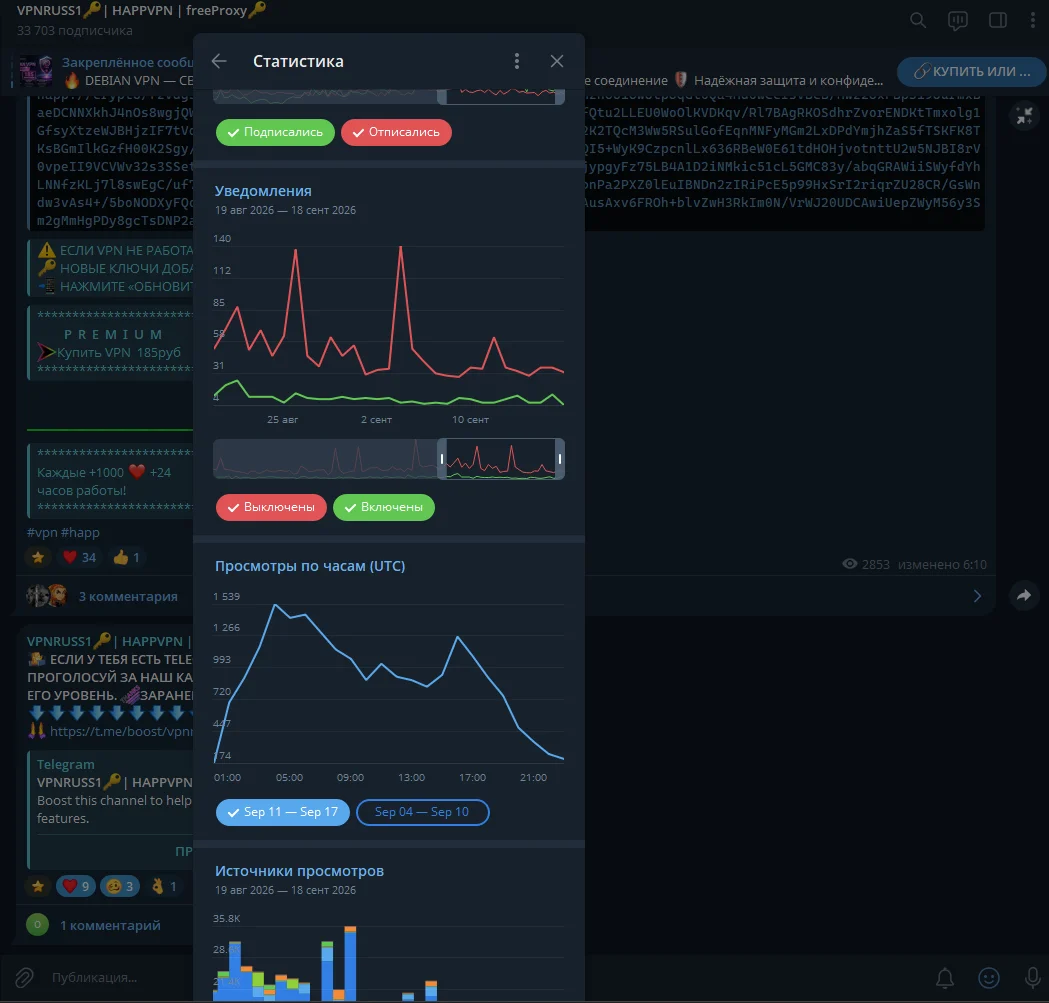
Task: Open the 1 комментарий link
Action: [110, 925]
